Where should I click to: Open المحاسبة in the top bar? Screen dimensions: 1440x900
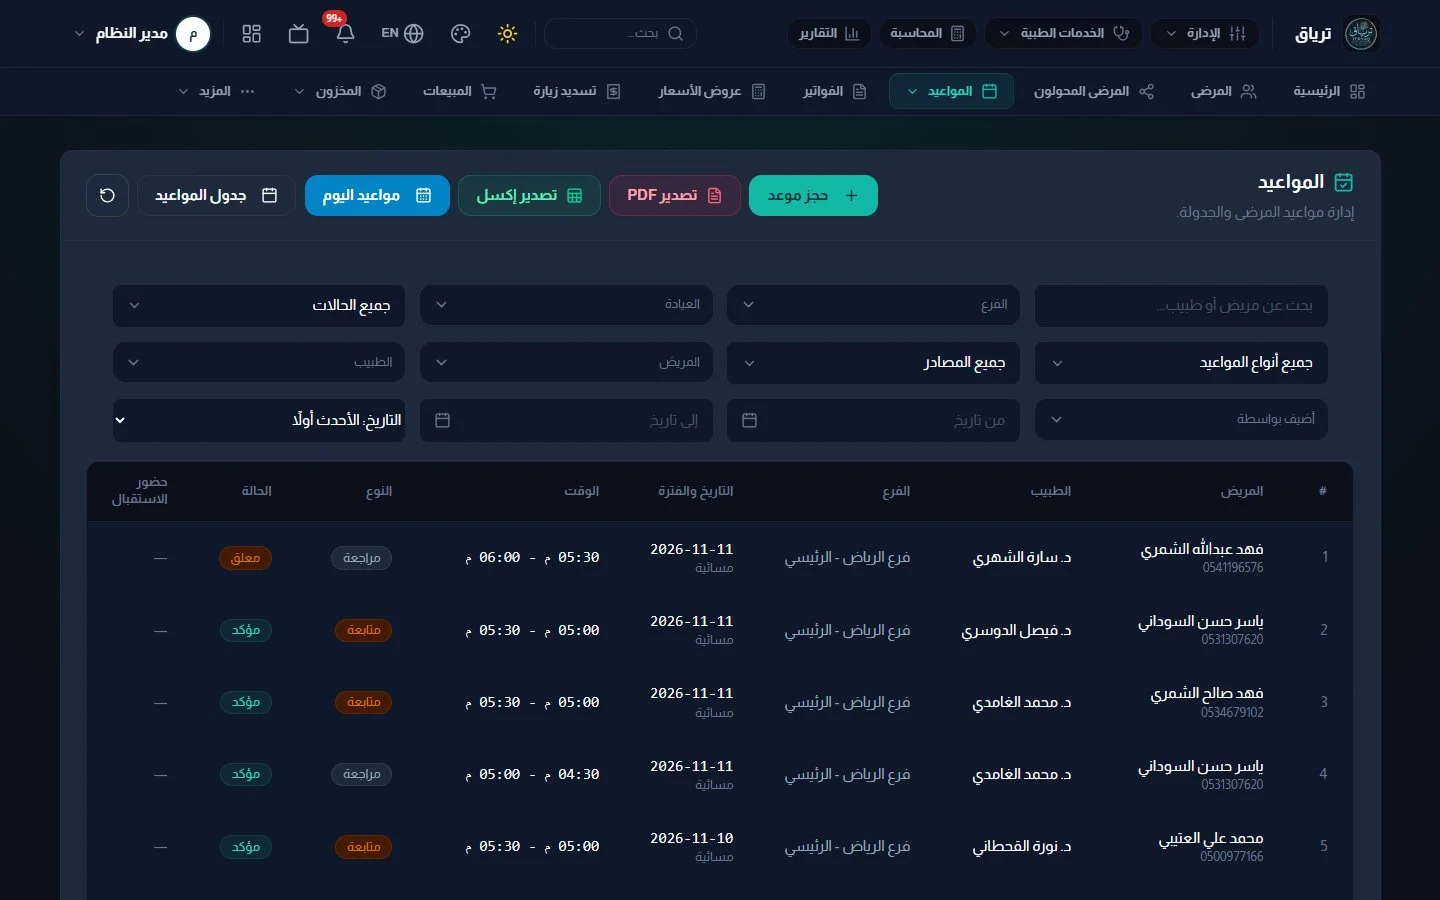pyautogui.click(x=928, y=34)
